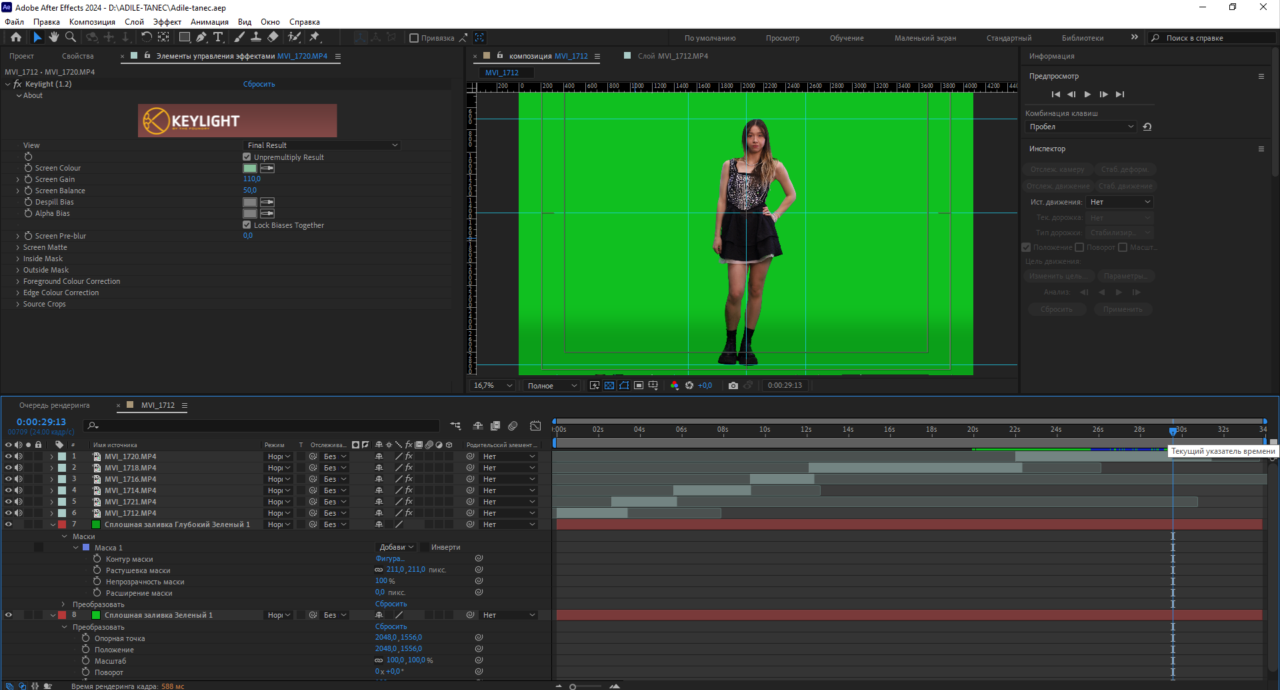
Task: Open the Композиция menu
Action: coord(92,21)
